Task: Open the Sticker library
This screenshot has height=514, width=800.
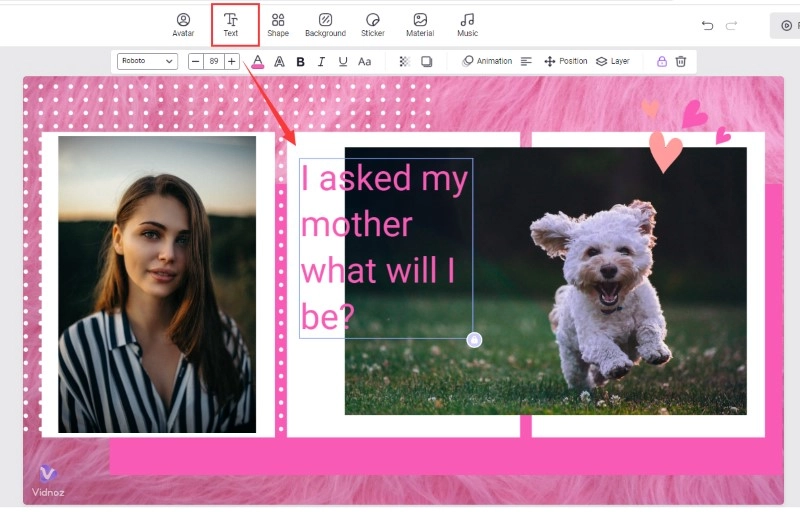Action: click(373, 25)
